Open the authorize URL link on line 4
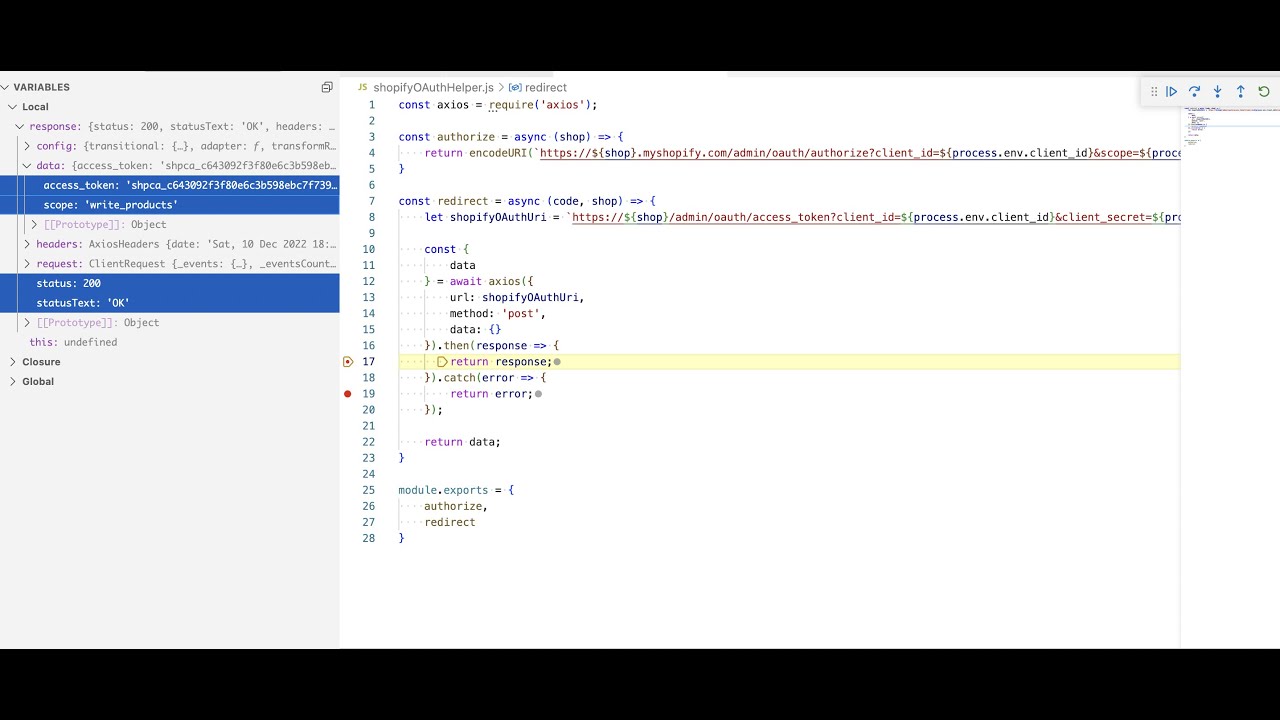The width and height of the screenshot is (1280, 720). pyautogui.click(x=859, y=153)
